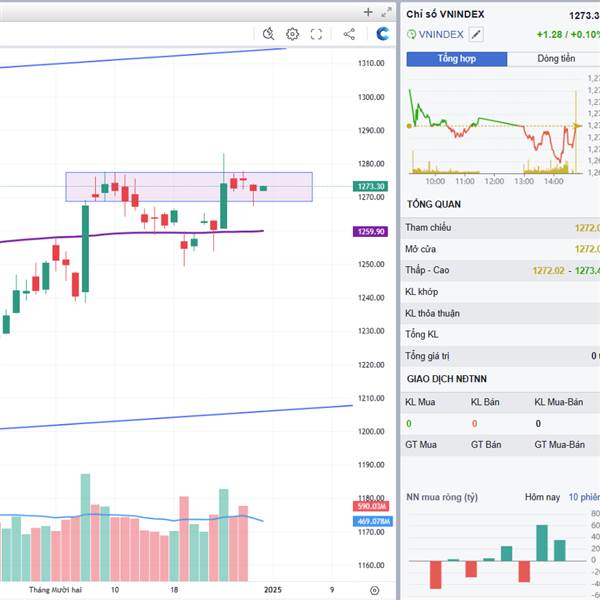This screenshot has width=600, height=600.
Task: Click the KL Bán column header
Action: pyautogui.click(x=485, y=402)
